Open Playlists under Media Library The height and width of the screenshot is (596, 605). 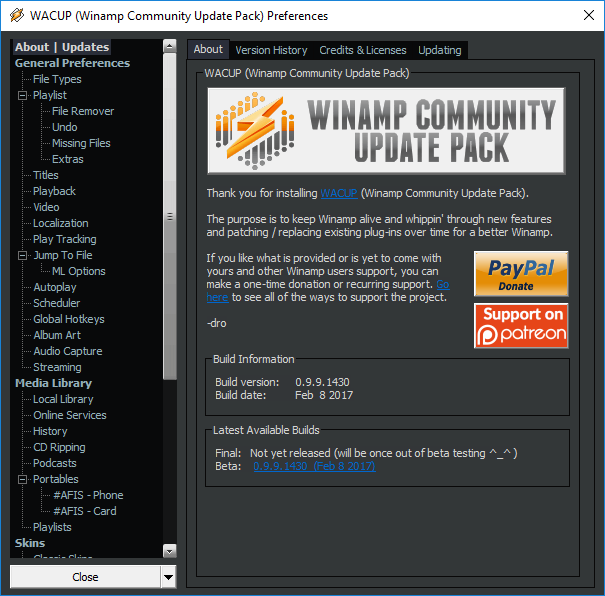point(52,528)
